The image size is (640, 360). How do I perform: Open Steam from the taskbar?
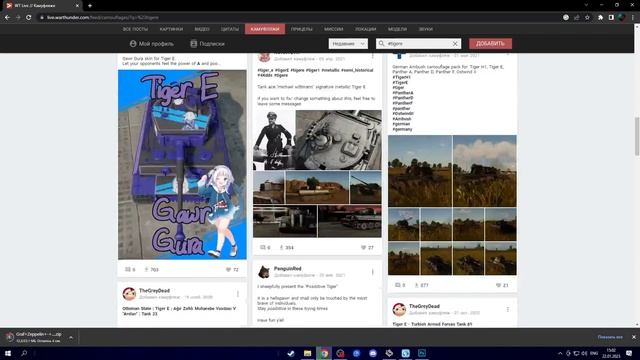click(x=291, y=353)
